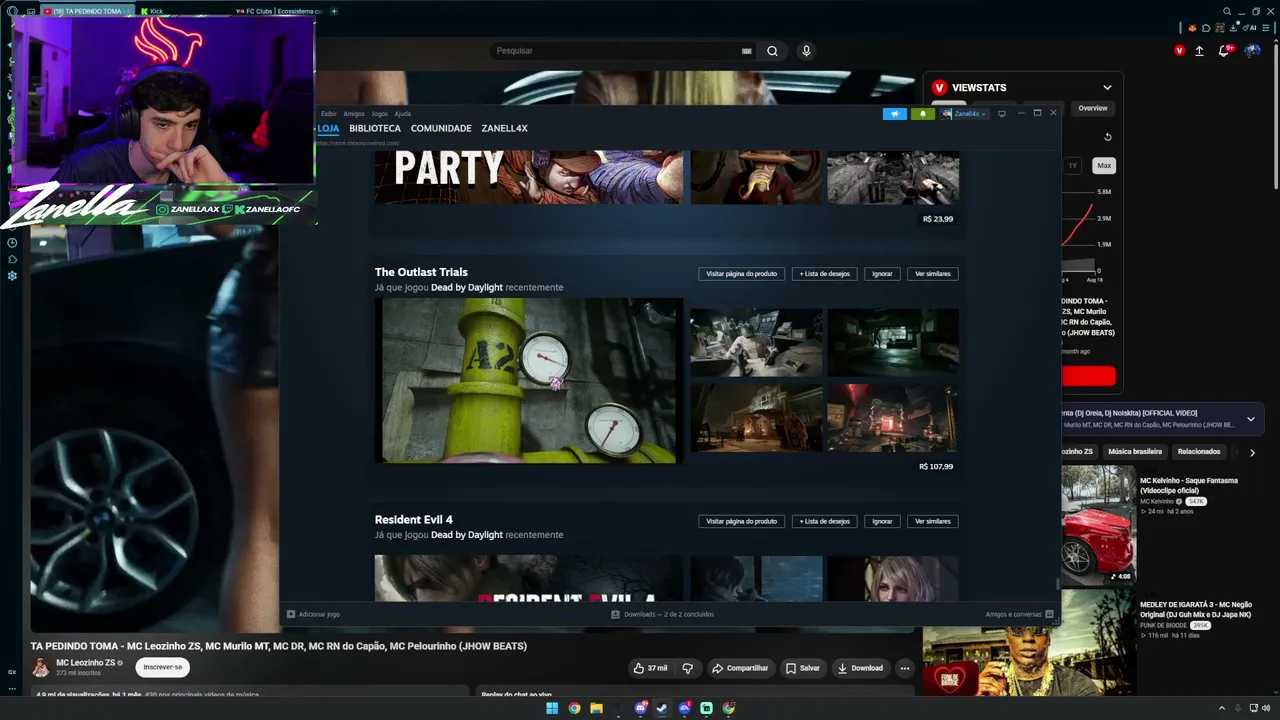Open MC Leozinho ZS channel name
This screenshot has width=1280, height=720.
(86, 662)
